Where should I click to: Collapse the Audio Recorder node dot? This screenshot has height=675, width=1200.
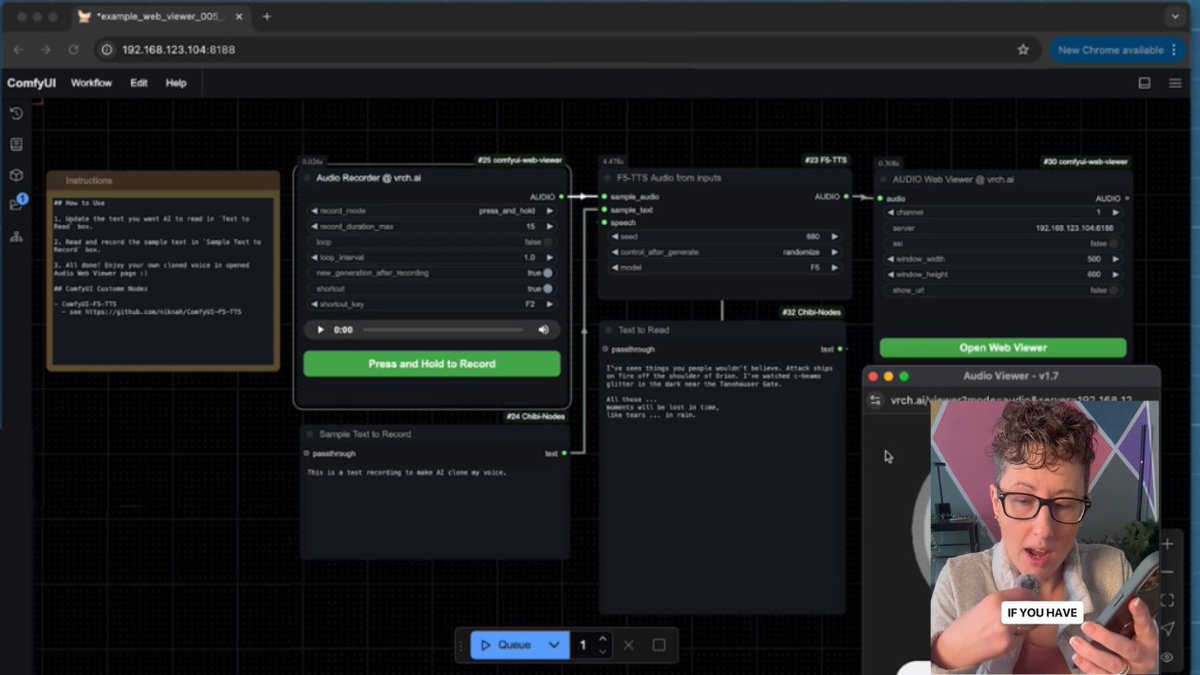point(308,178)
